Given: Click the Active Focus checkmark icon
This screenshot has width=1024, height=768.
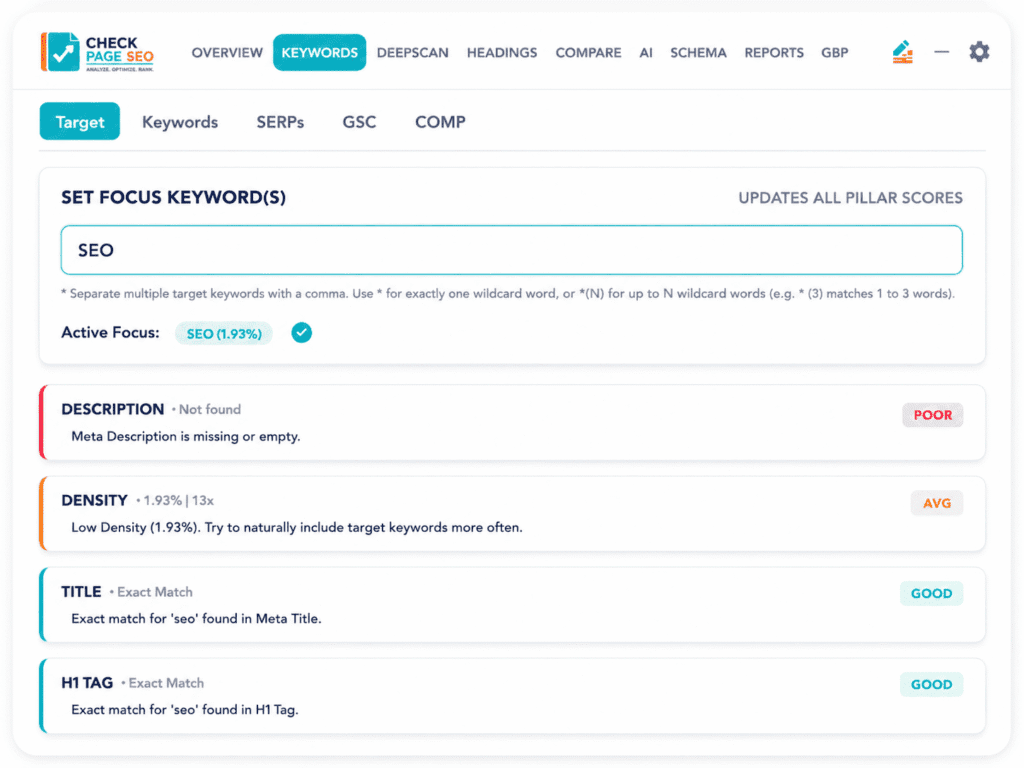Looking at the screenshot, I should coord(301,333).
